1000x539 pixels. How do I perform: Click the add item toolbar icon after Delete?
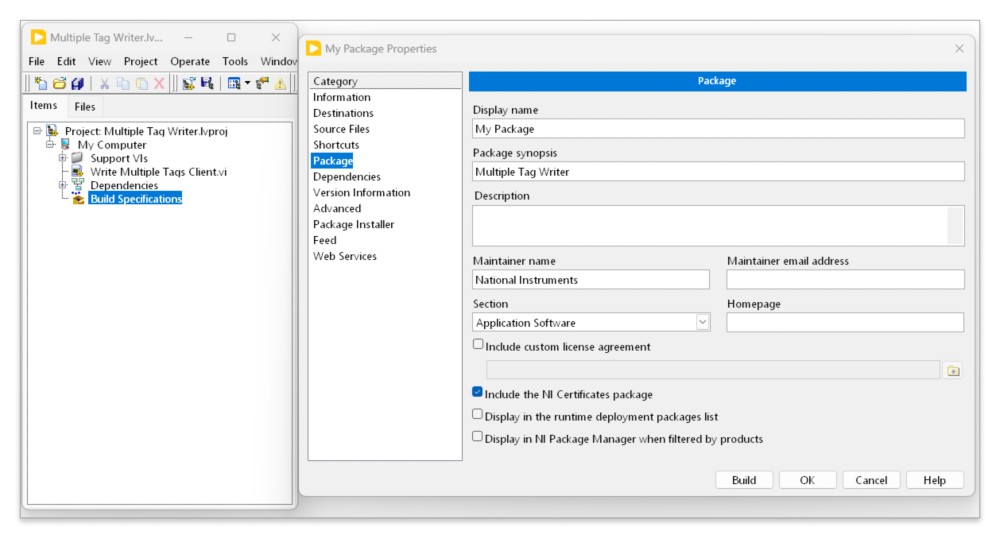[189, 83]
